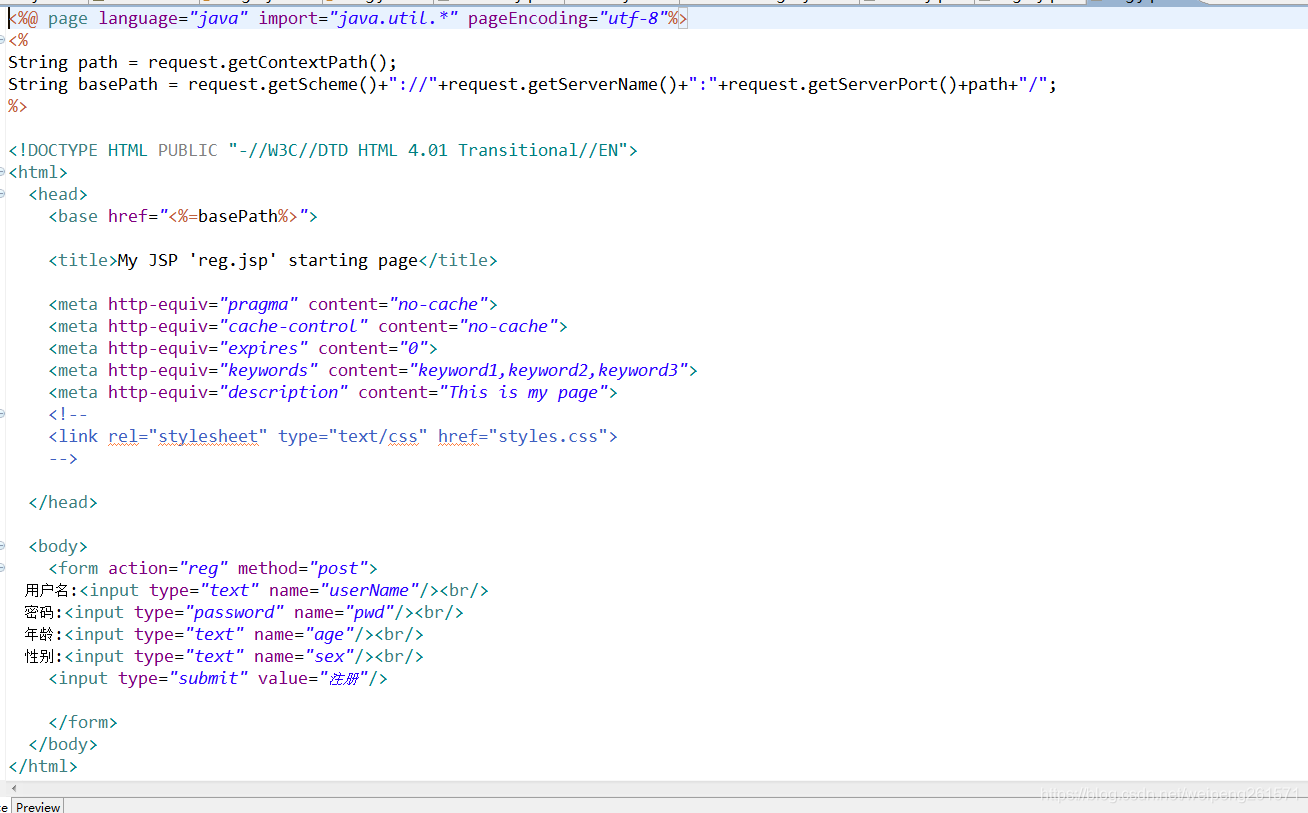
Task: Click the link rel="stylesheet" line
Action: pyautogui.click(x=333, y=436)
